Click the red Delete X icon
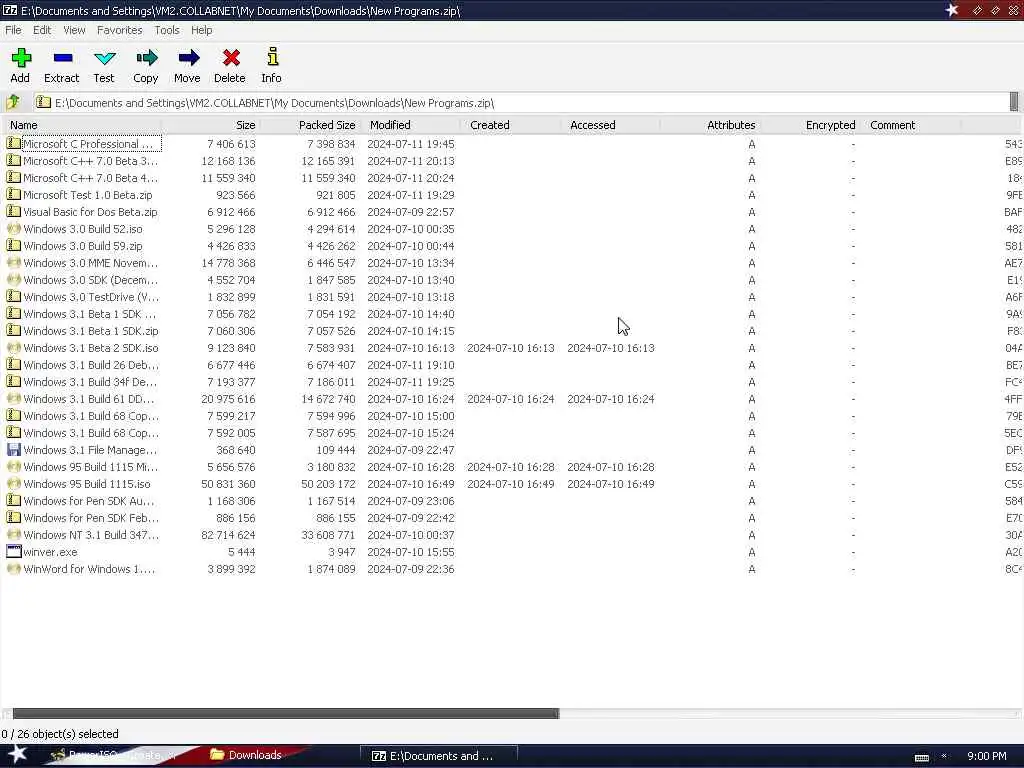Image resolution: width=1024 pixels, height=768 pixels. click(231, 58)
